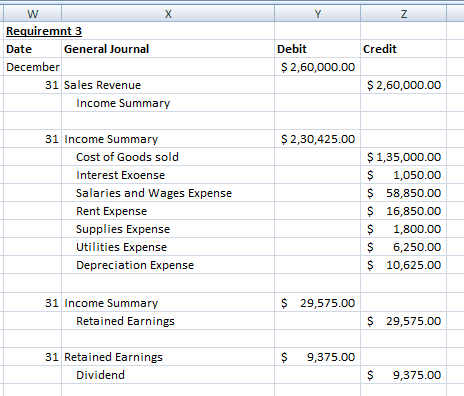Select the 'Supplies Expense' cell

point(168,229)
